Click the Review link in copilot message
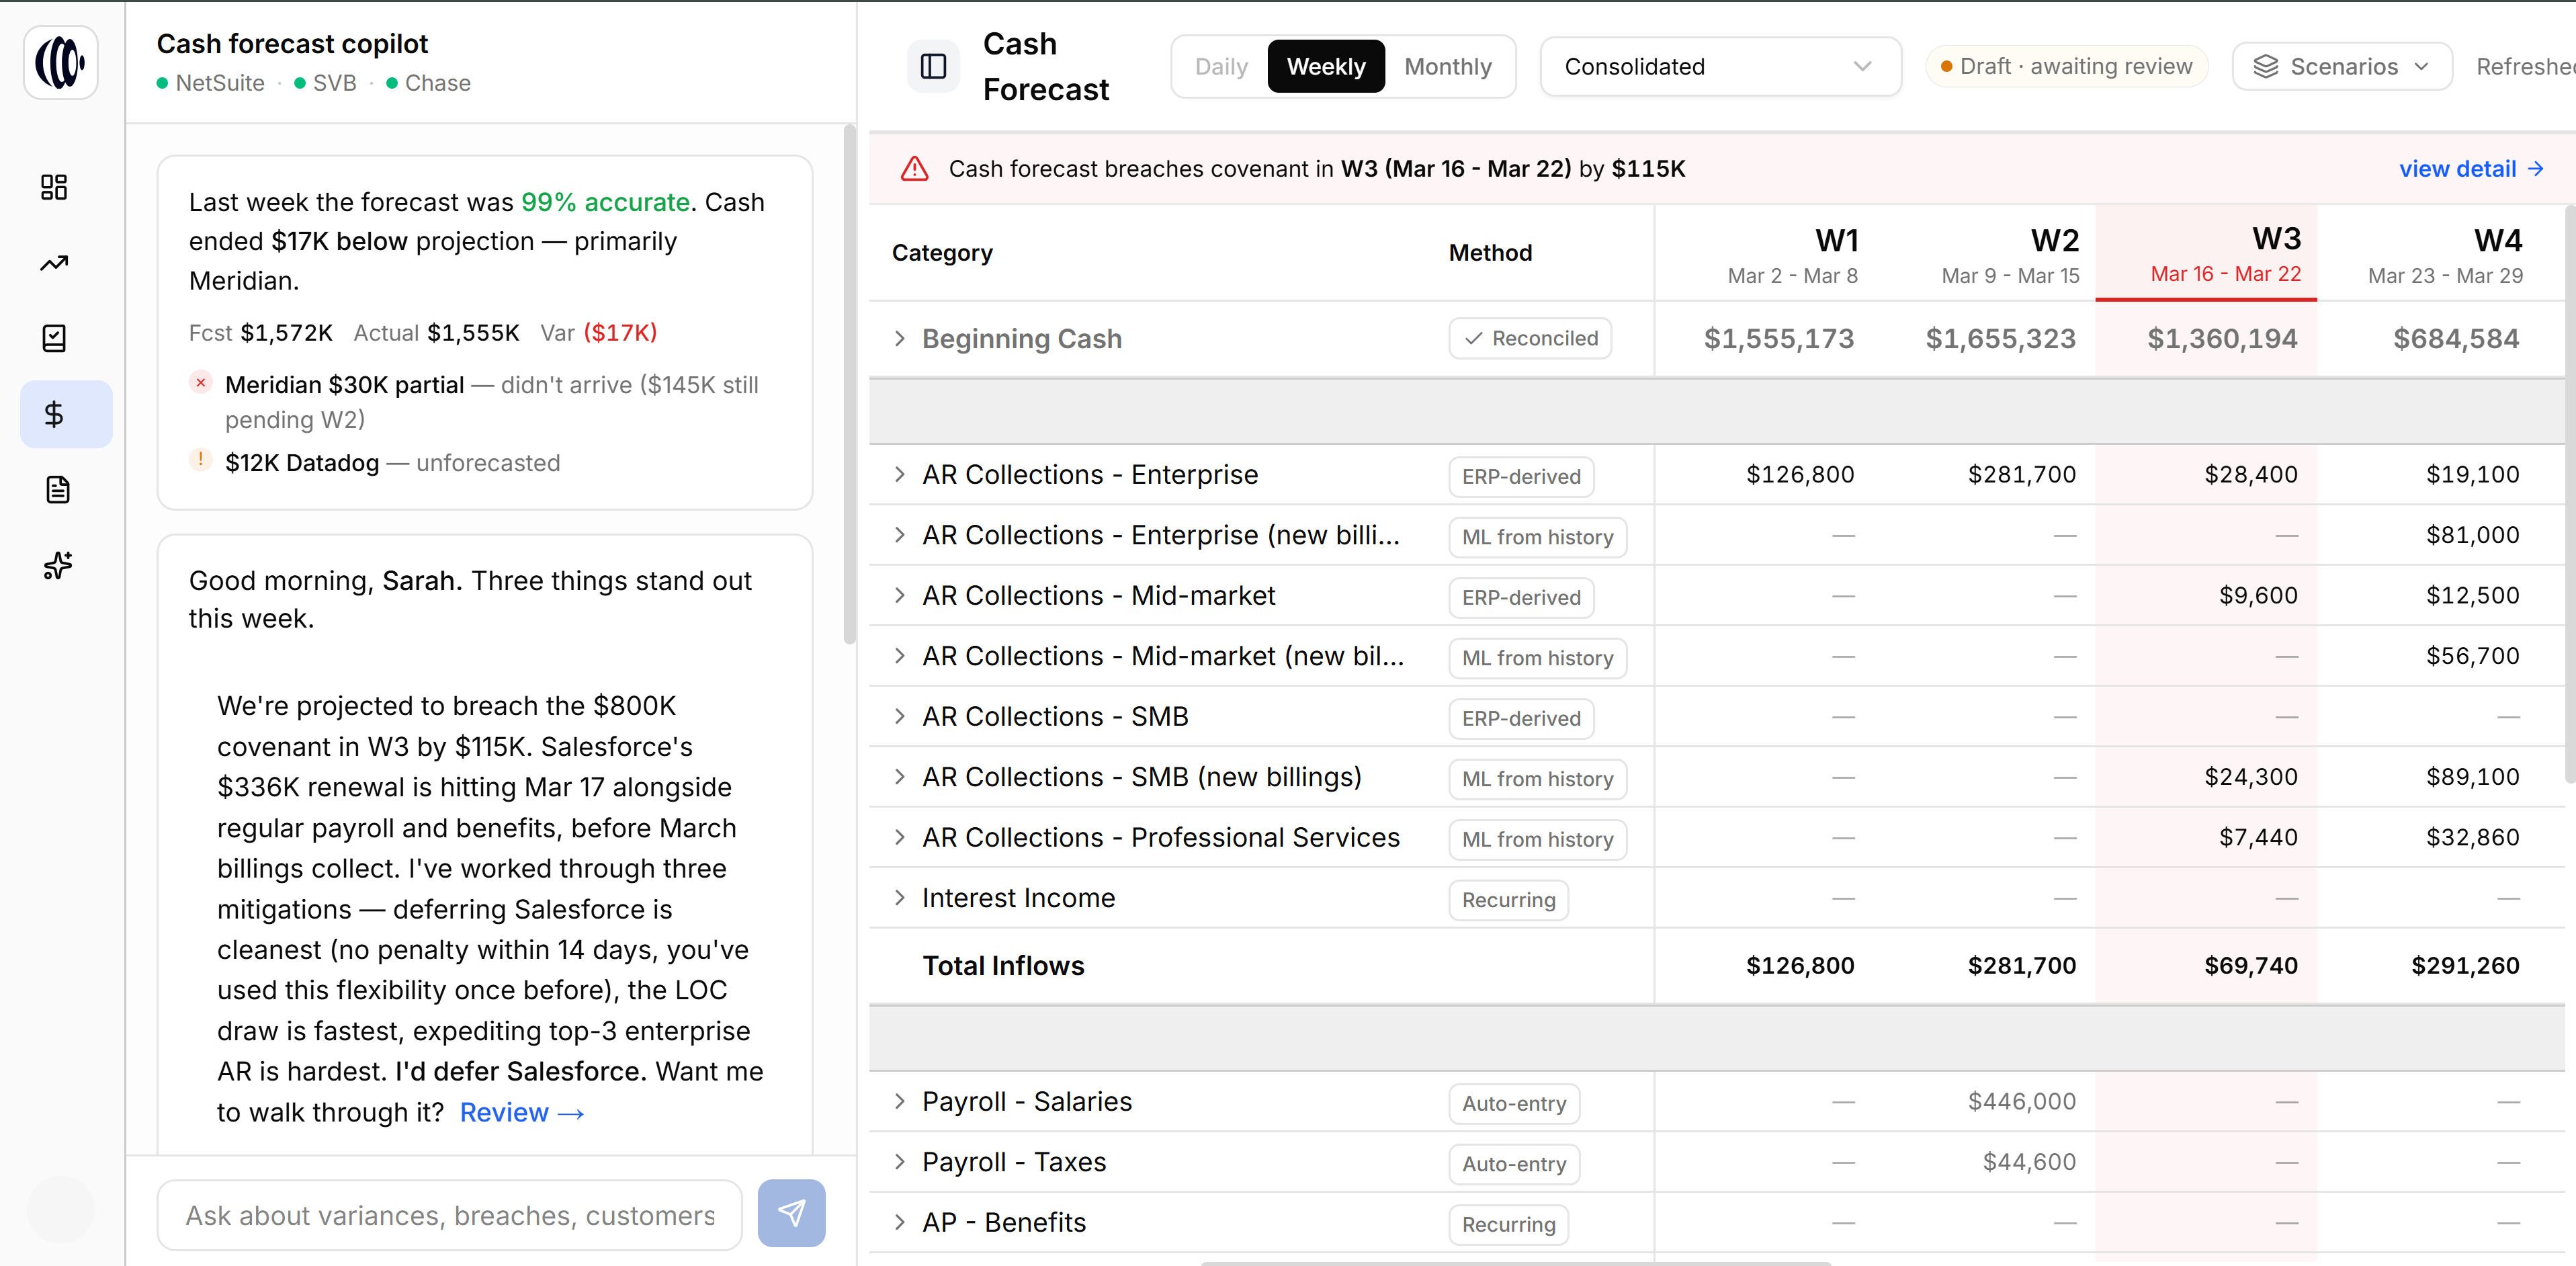 [521, 1112]
